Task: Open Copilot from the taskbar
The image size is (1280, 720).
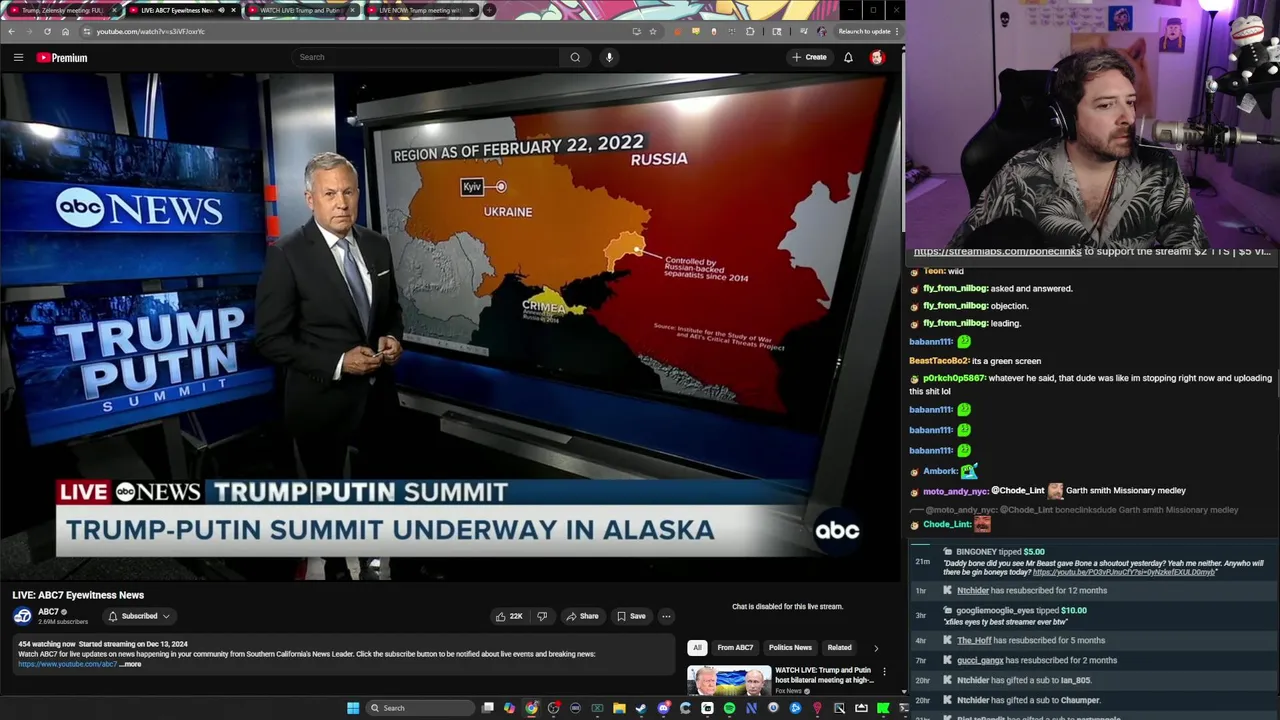Action: [509, 708]
